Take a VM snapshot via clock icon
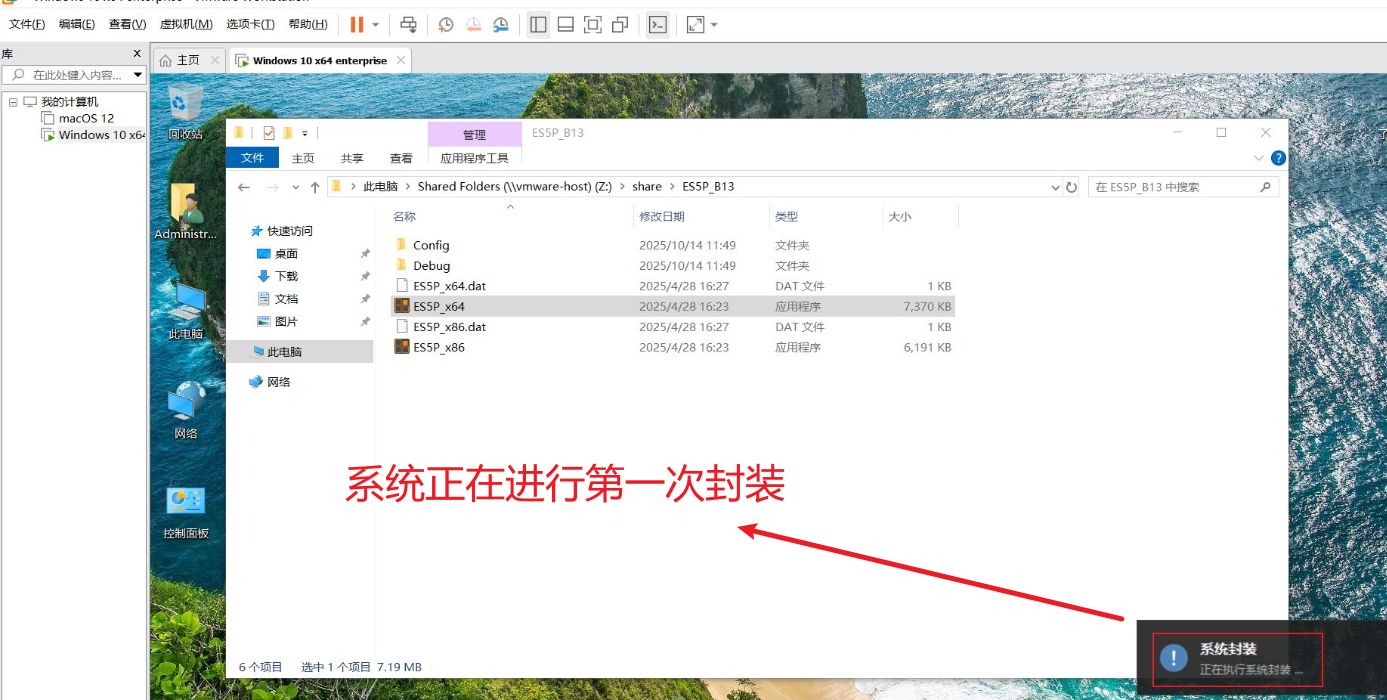Viewport: 1387px width, 700px height. click(x=446, y=24)
